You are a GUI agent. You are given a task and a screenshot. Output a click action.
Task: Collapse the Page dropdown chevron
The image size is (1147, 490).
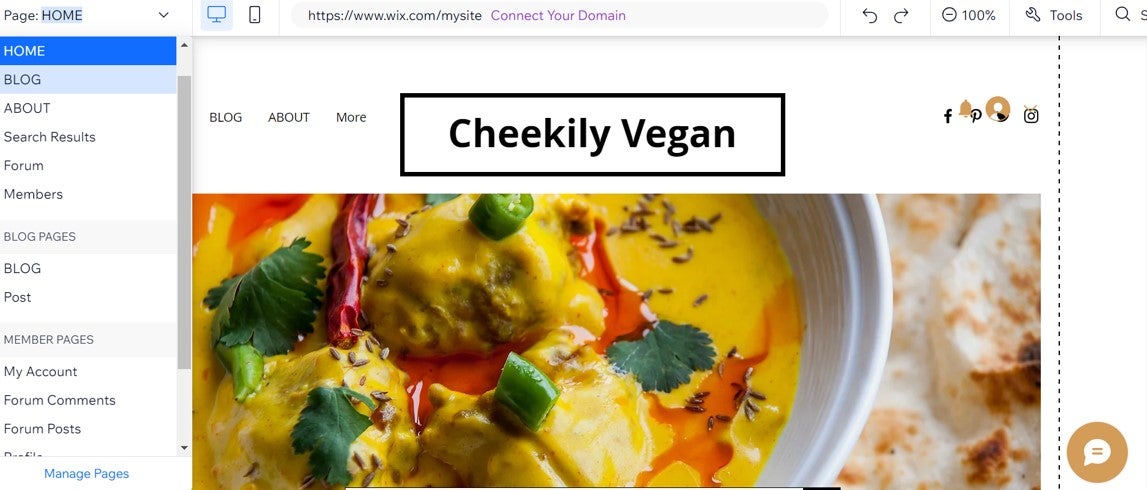point(163,15)
